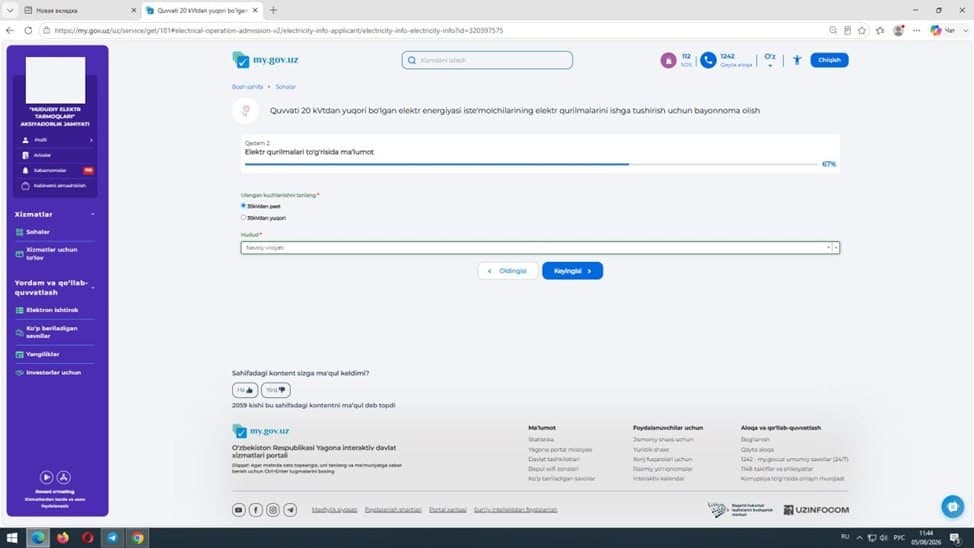The width and height of the screenshot is (974, 548).
Task: Open Sohalar breadcrumb link
Action: click(286, 87)
